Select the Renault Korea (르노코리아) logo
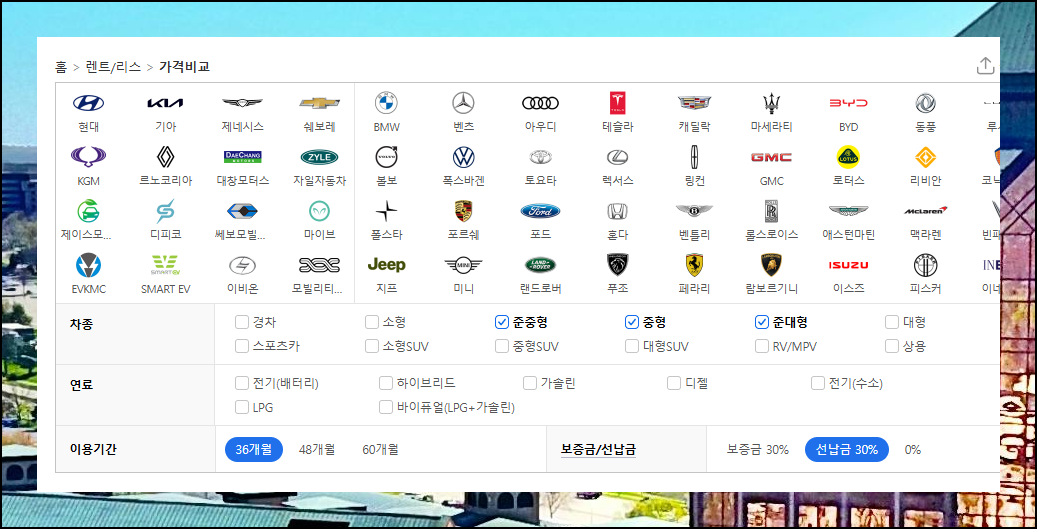 click(165, 157)
